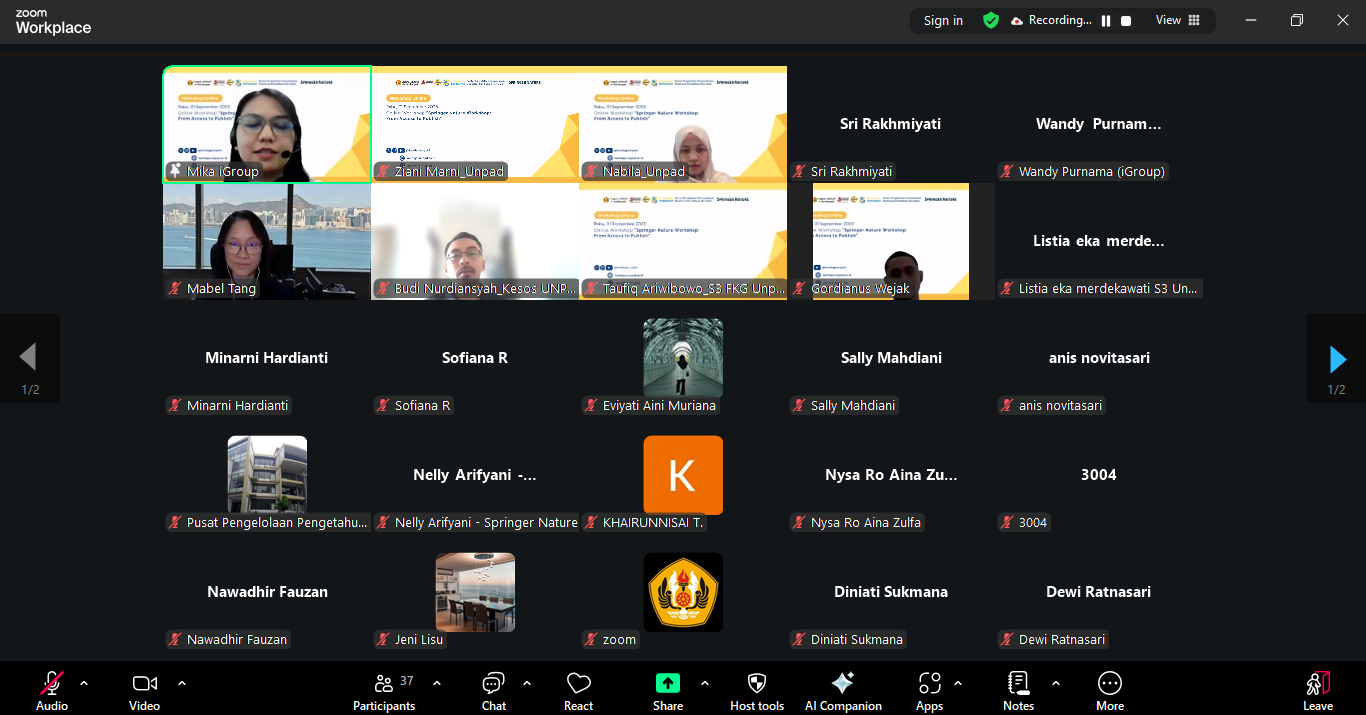
Task: Open the React heart menu
Action: point(578,683)
